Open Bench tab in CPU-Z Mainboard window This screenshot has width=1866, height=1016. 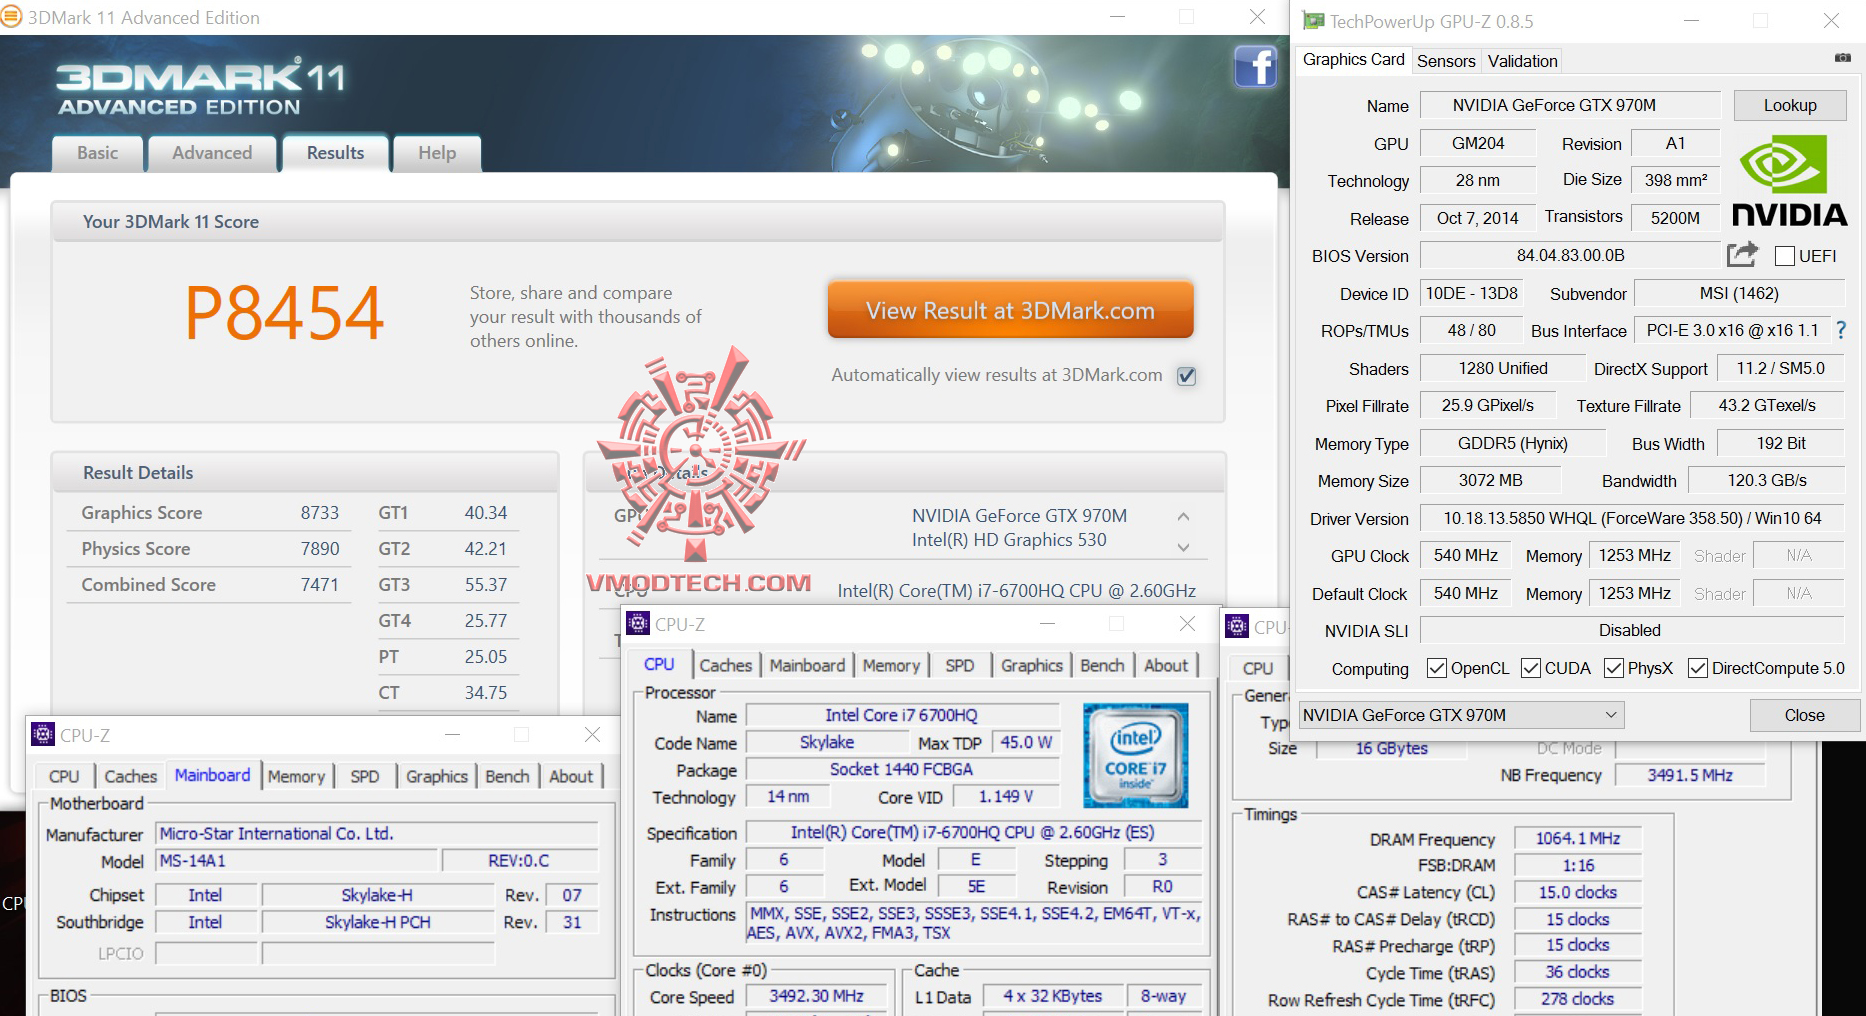[507, 776]
